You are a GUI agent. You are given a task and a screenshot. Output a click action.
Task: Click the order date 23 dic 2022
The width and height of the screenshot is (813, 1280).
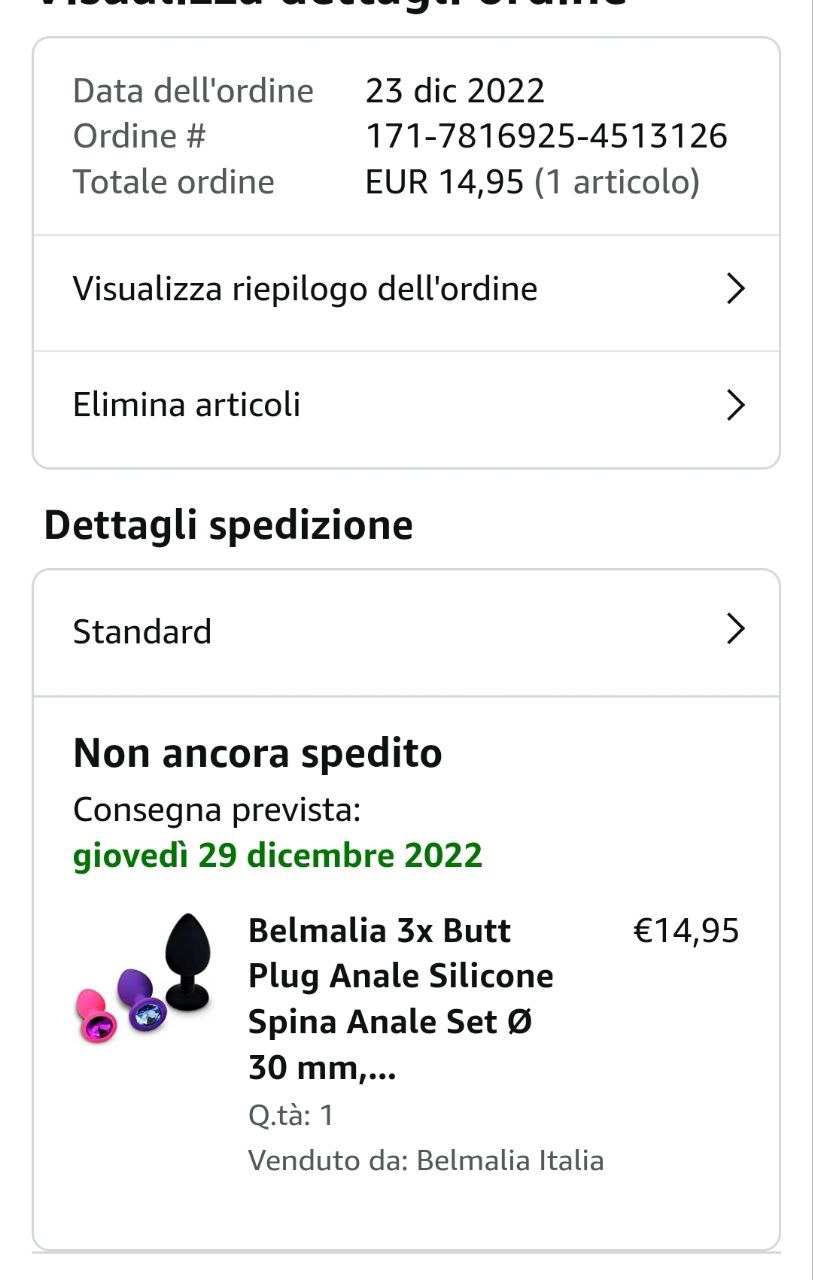455,91
